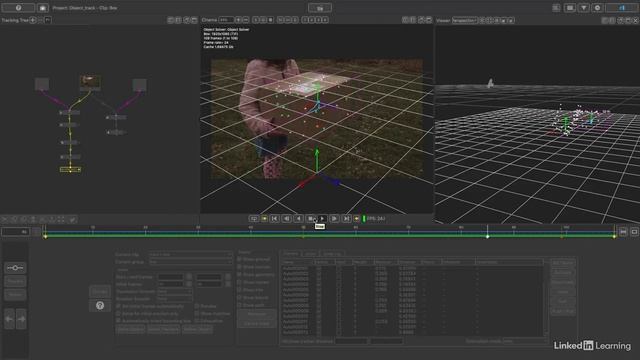Toggle the Exhaustive checkbox

pos(197,321)
